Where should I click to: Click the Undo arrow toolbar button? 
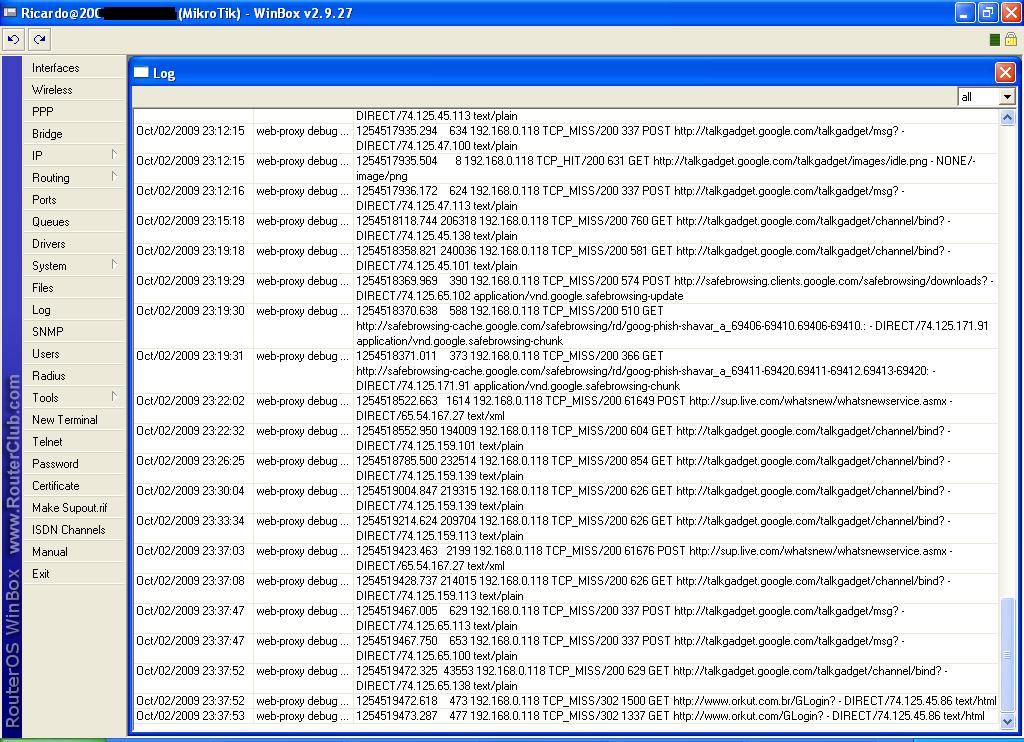click(x=12, y=39)
